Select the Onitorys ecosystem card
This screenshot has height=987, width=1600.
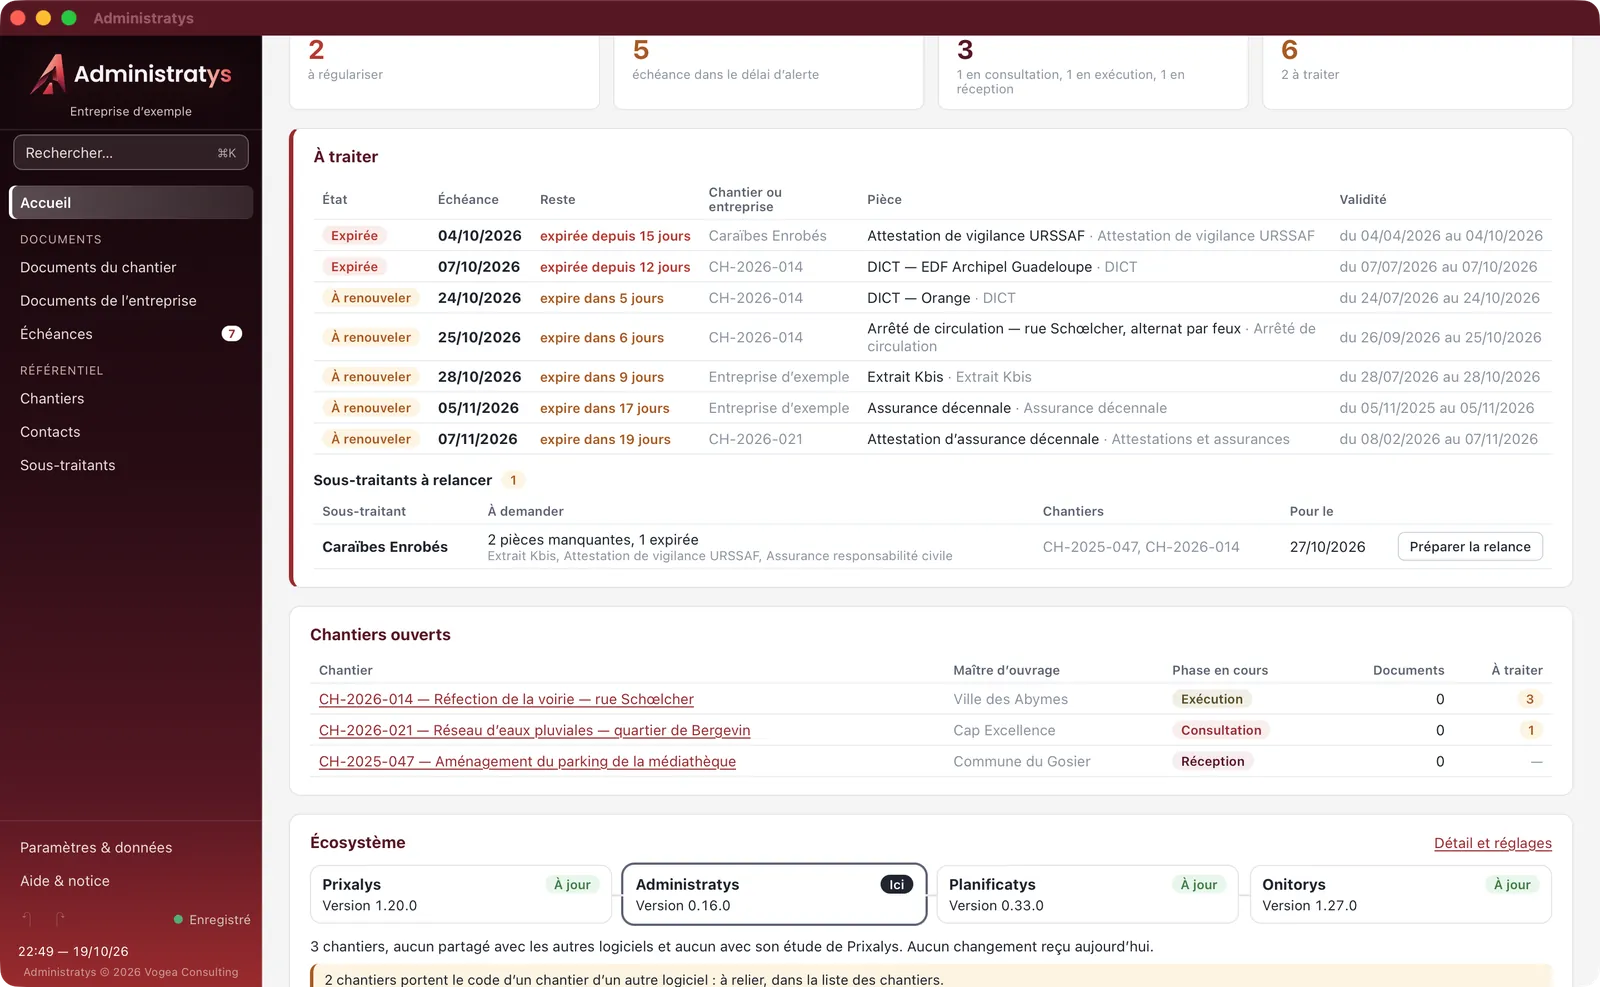(x=1401, y=894)
